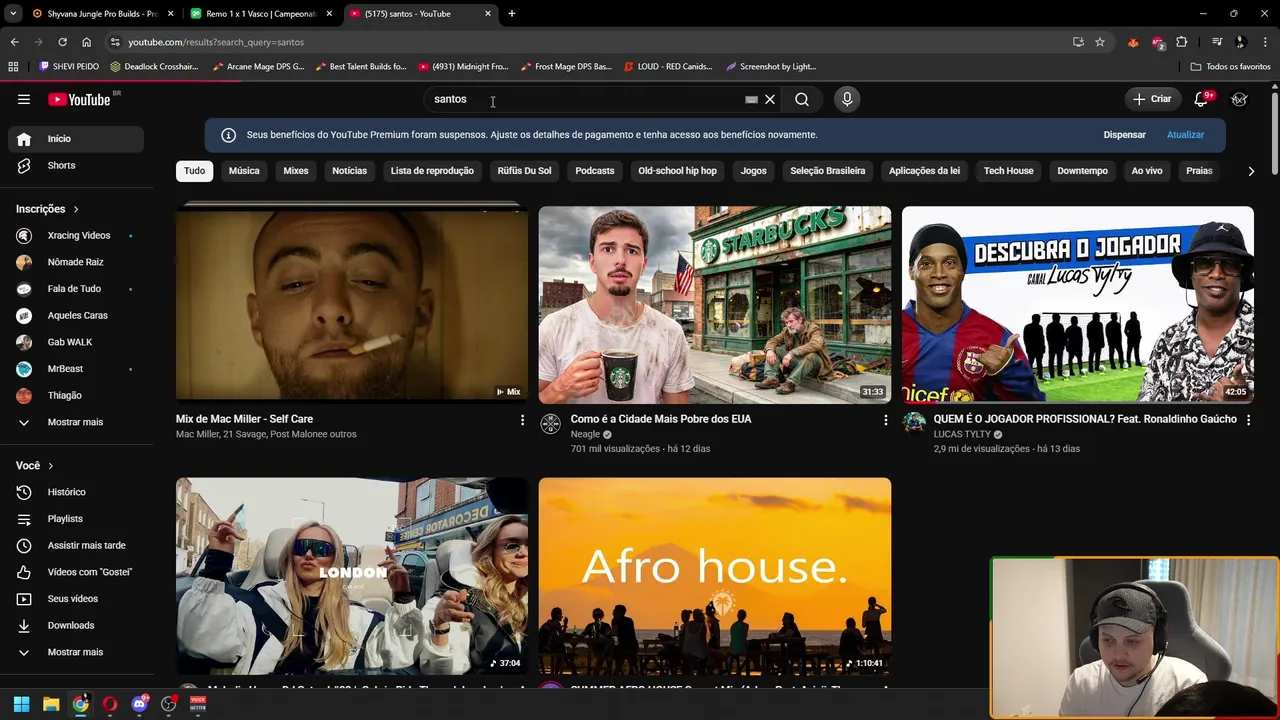The image size is (1280, 720).
Task: Open the Afro house video thumbnail
Action: tap(715, 576)
